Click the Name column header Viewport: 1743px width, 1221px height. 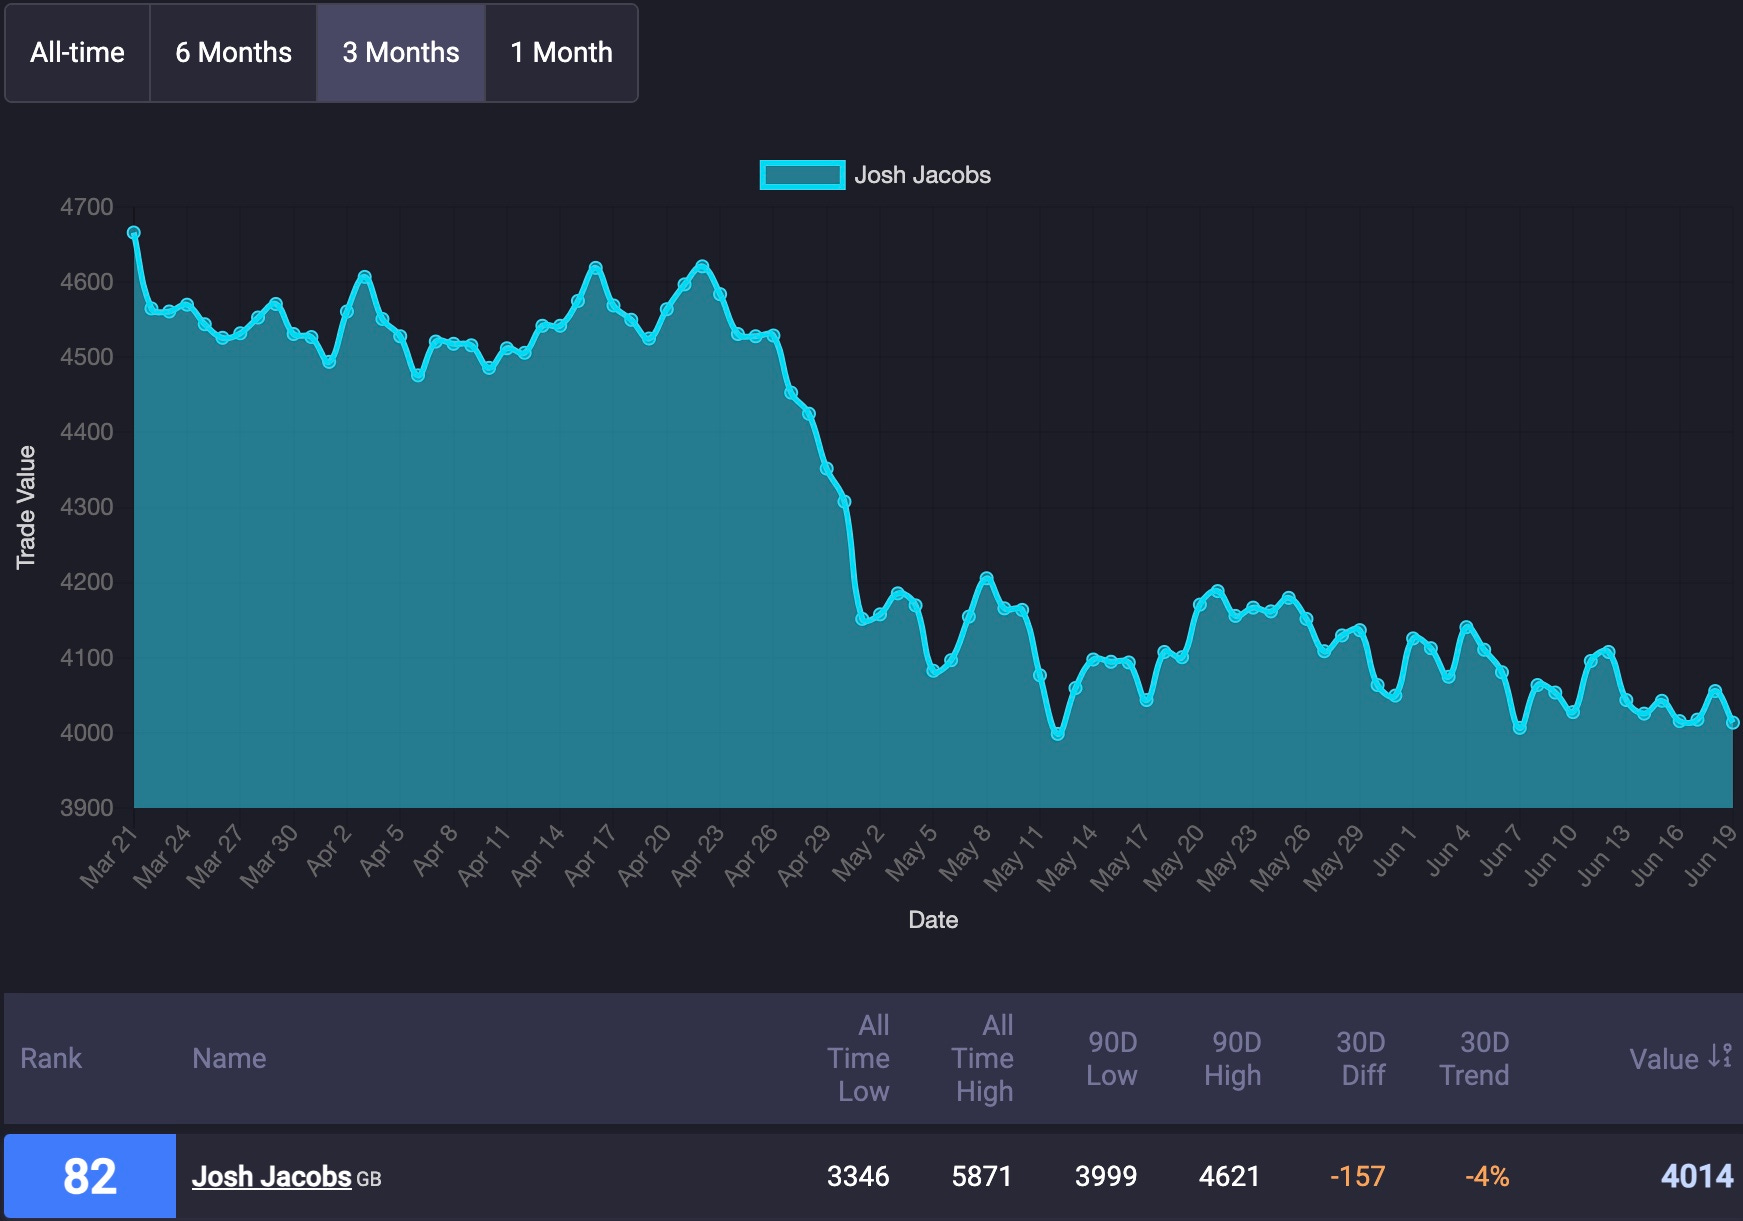229,1058
